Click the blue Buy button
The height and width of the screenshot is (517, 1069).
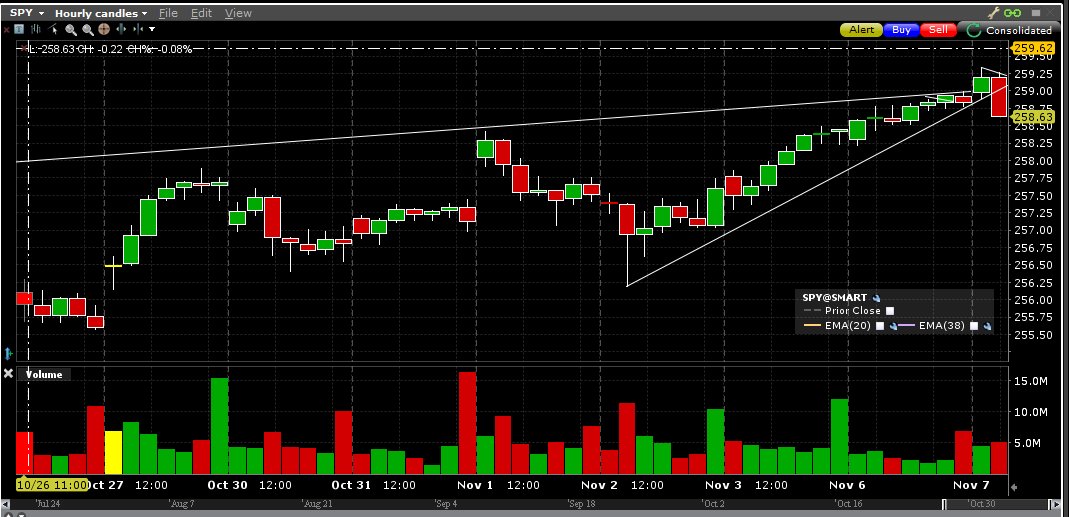[901, 30]
